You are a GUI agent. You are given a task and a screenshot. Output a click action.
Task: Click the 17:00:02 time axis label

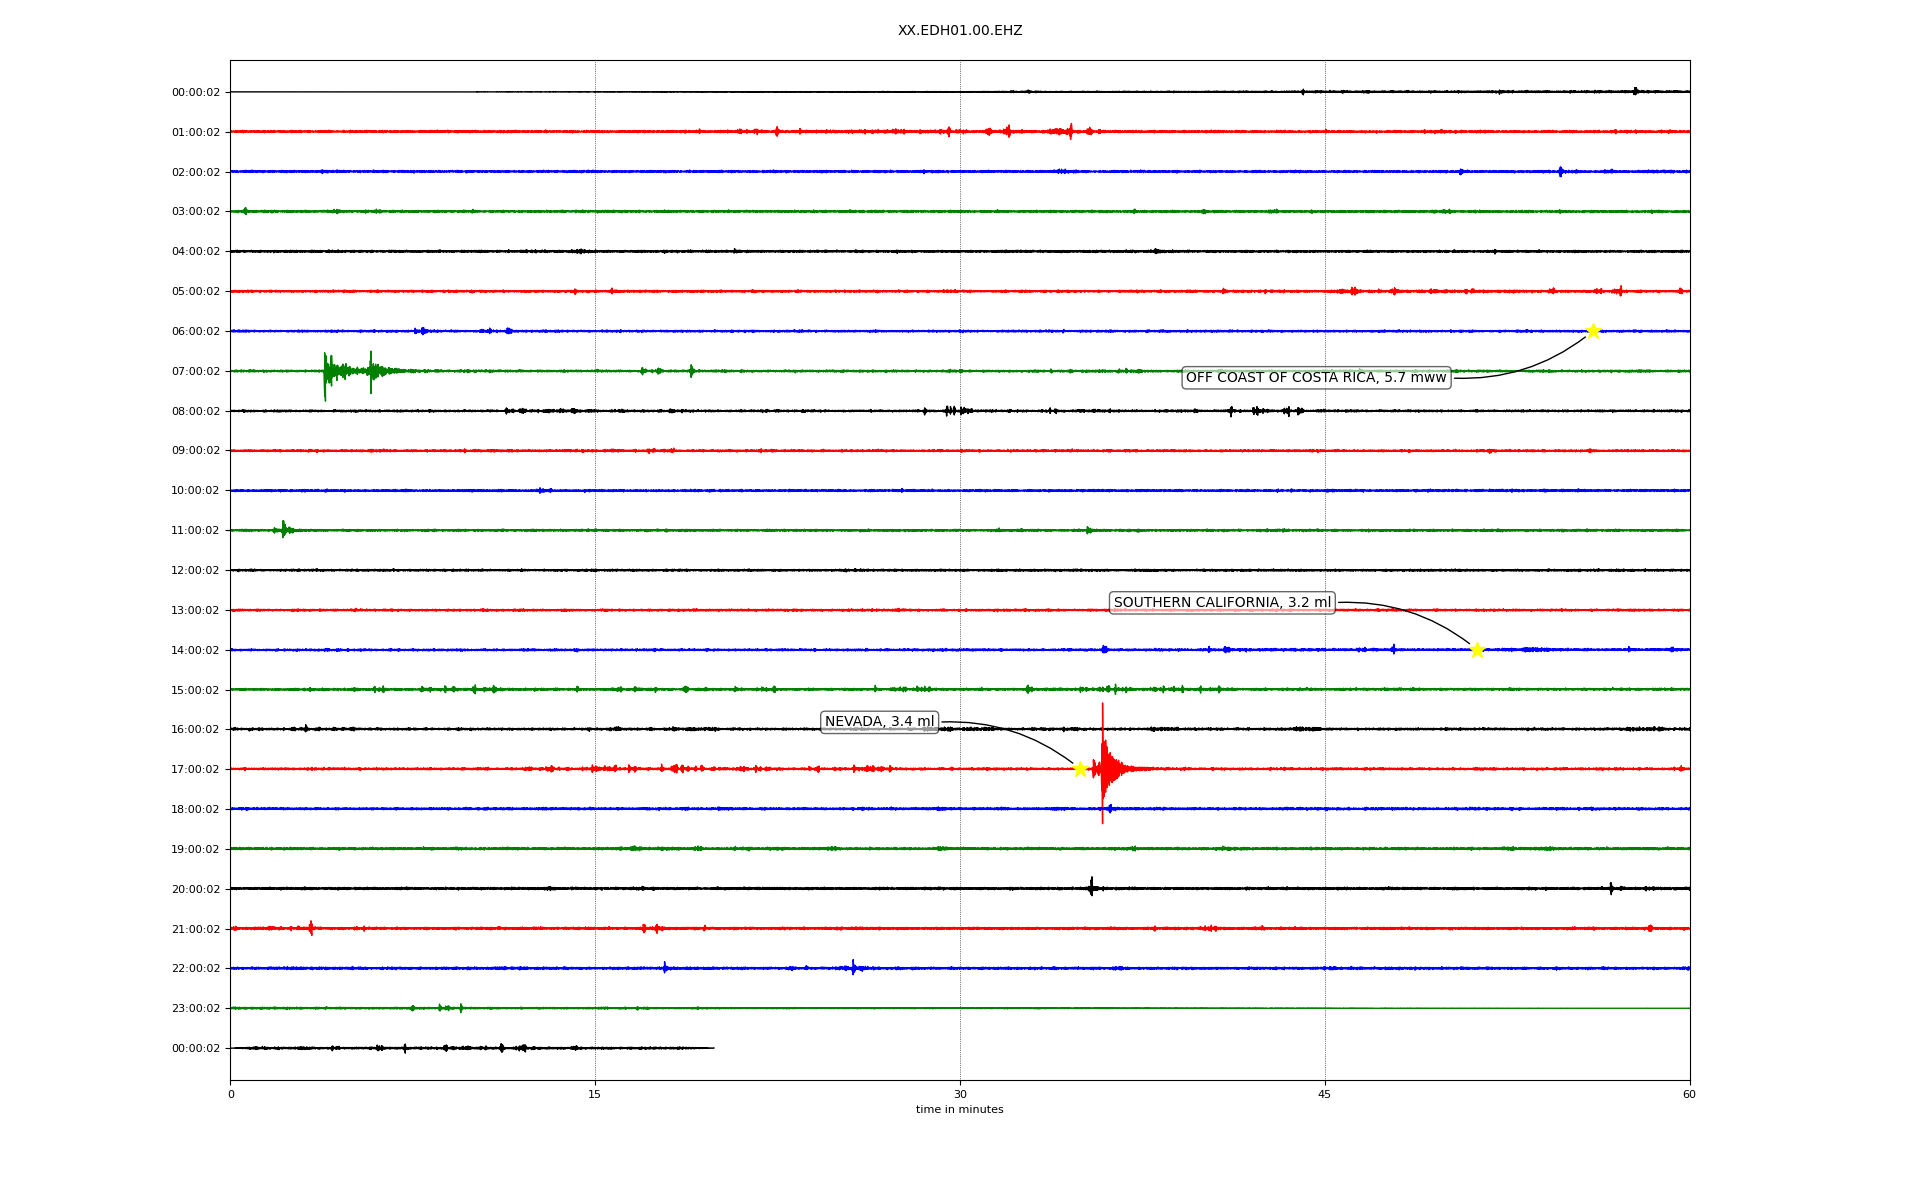coord(196,770)
